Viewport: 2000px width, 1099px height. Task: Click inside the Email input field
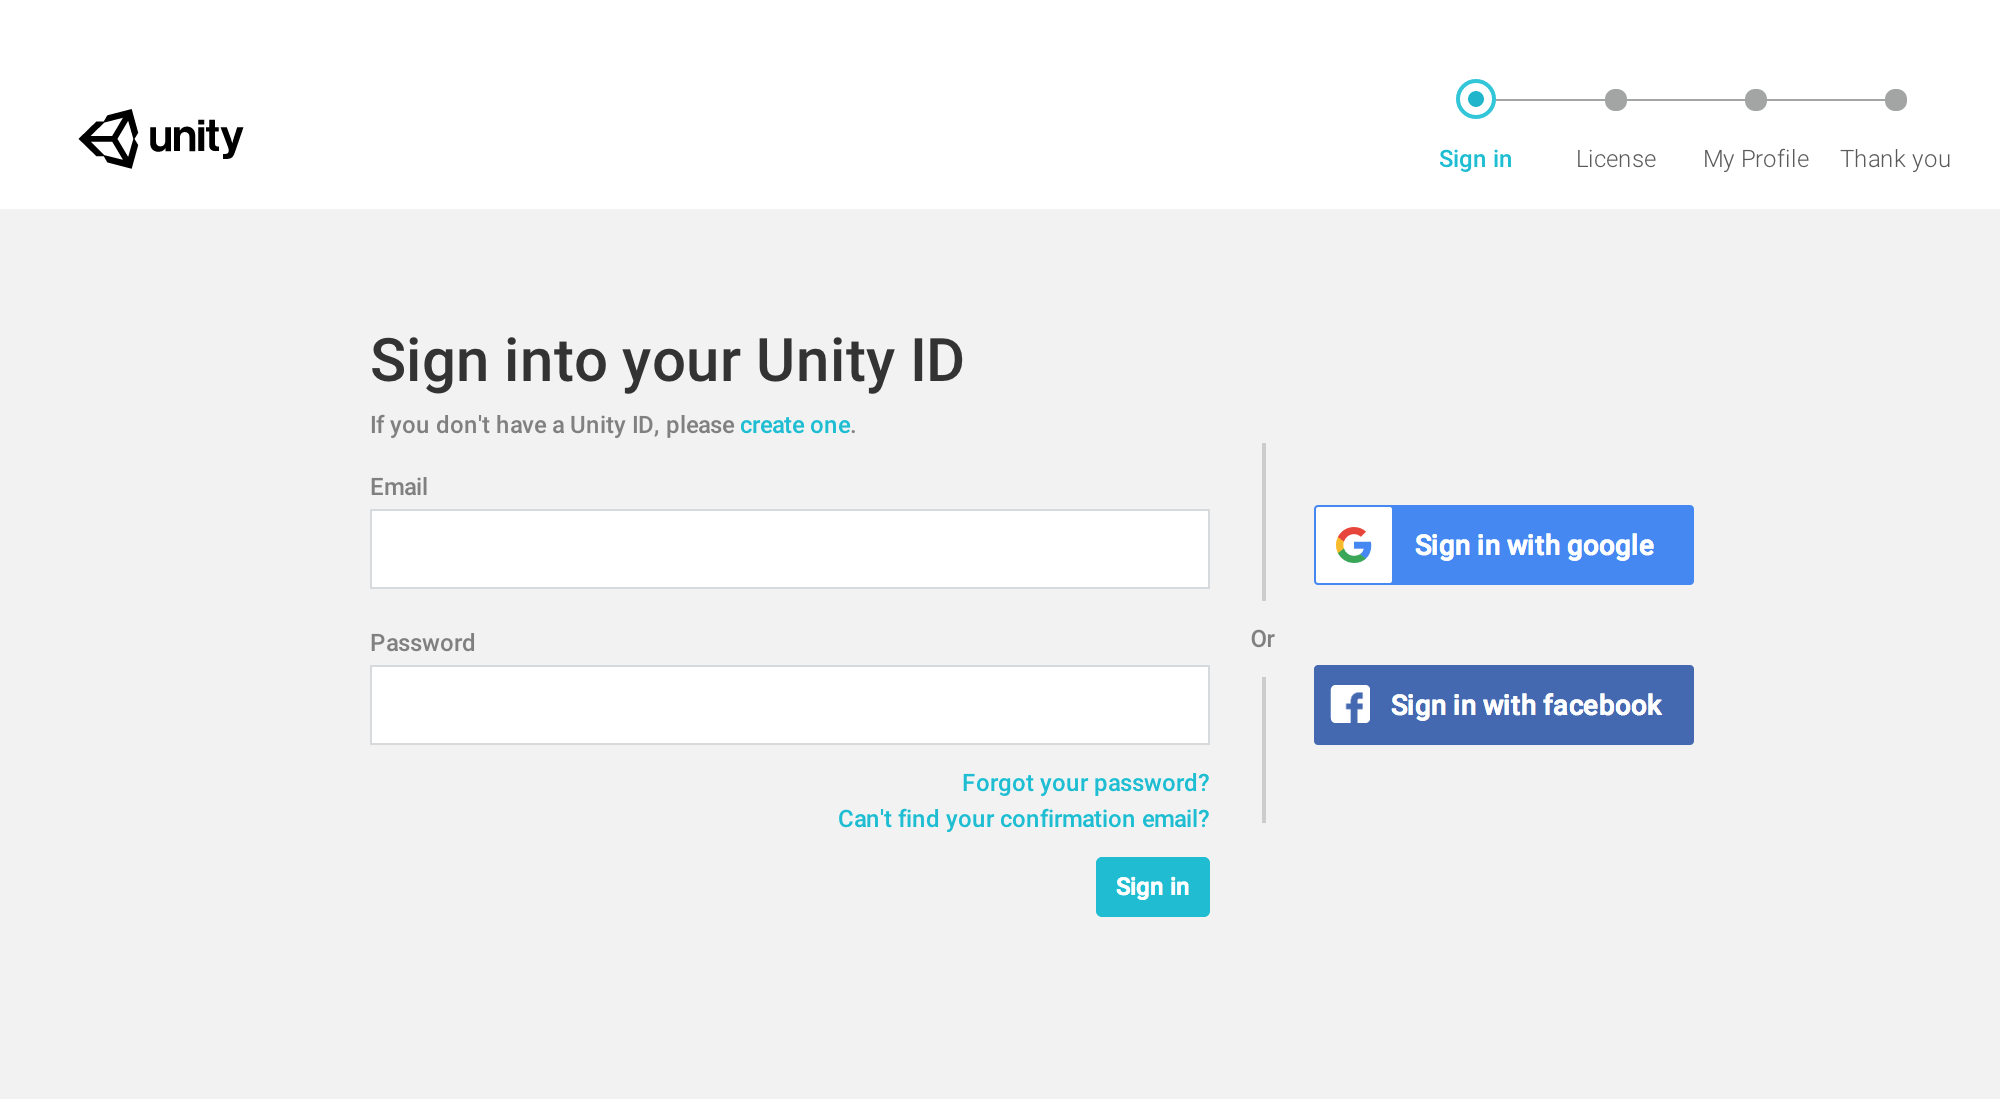point(789,548)
